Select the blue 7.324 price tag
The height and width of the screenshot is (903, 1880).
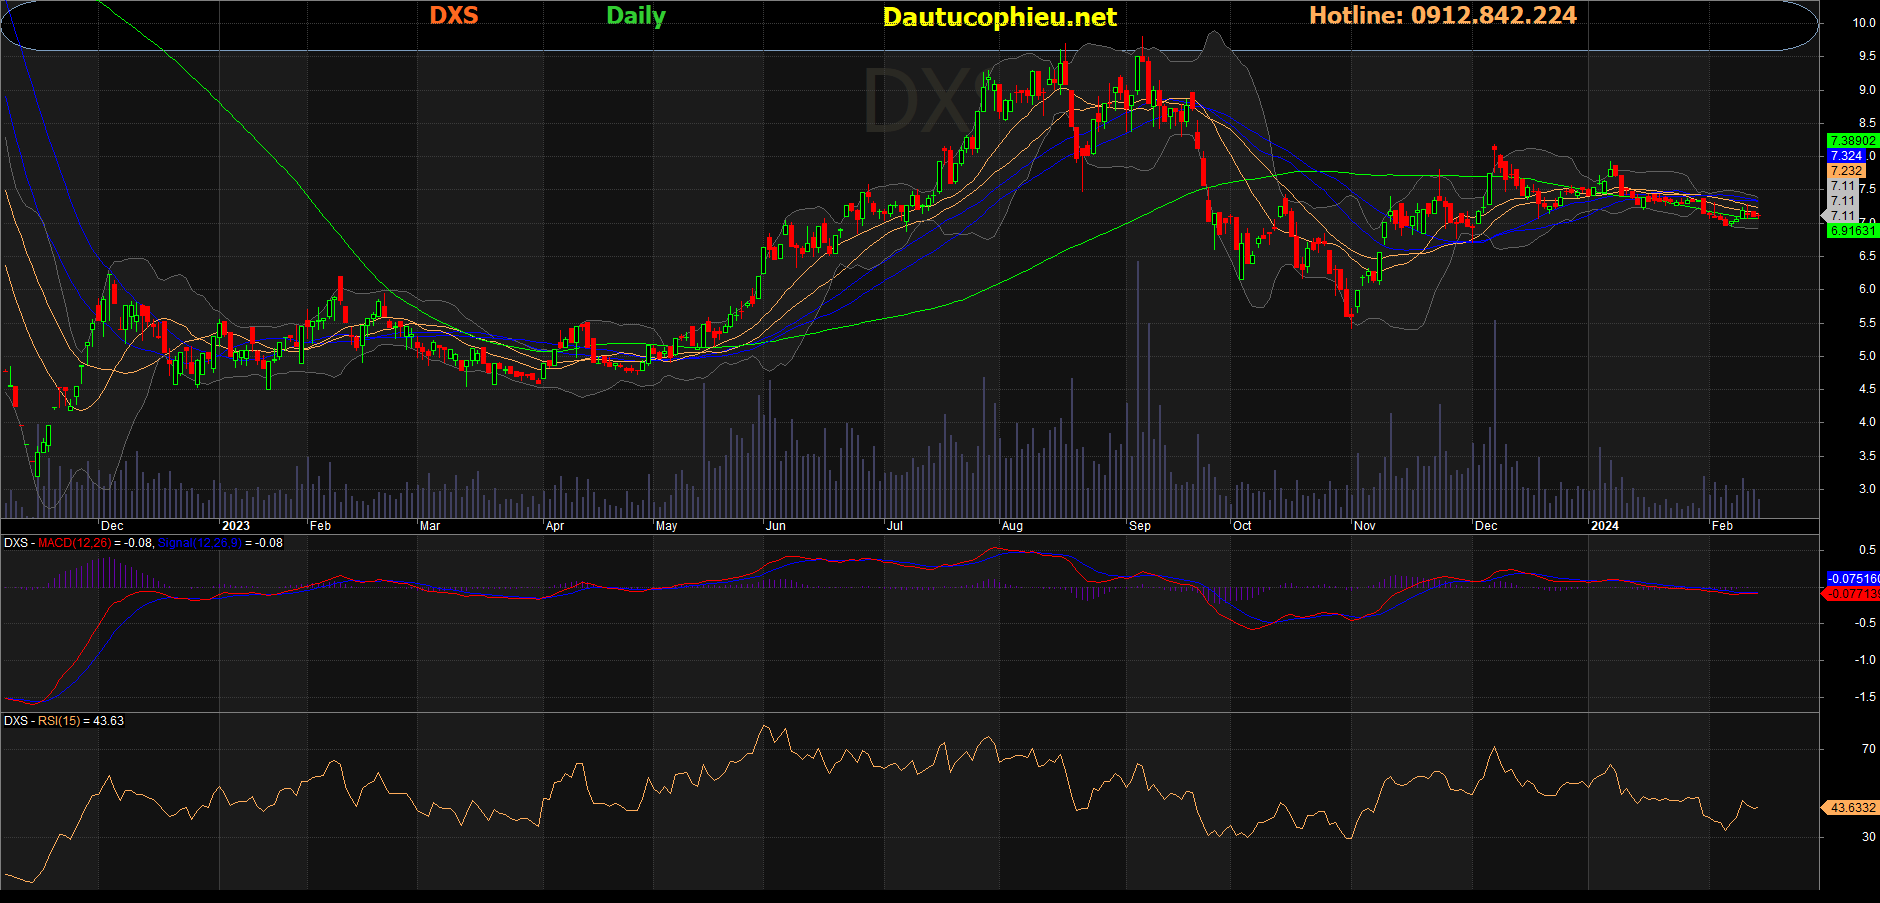[1845, 156]
